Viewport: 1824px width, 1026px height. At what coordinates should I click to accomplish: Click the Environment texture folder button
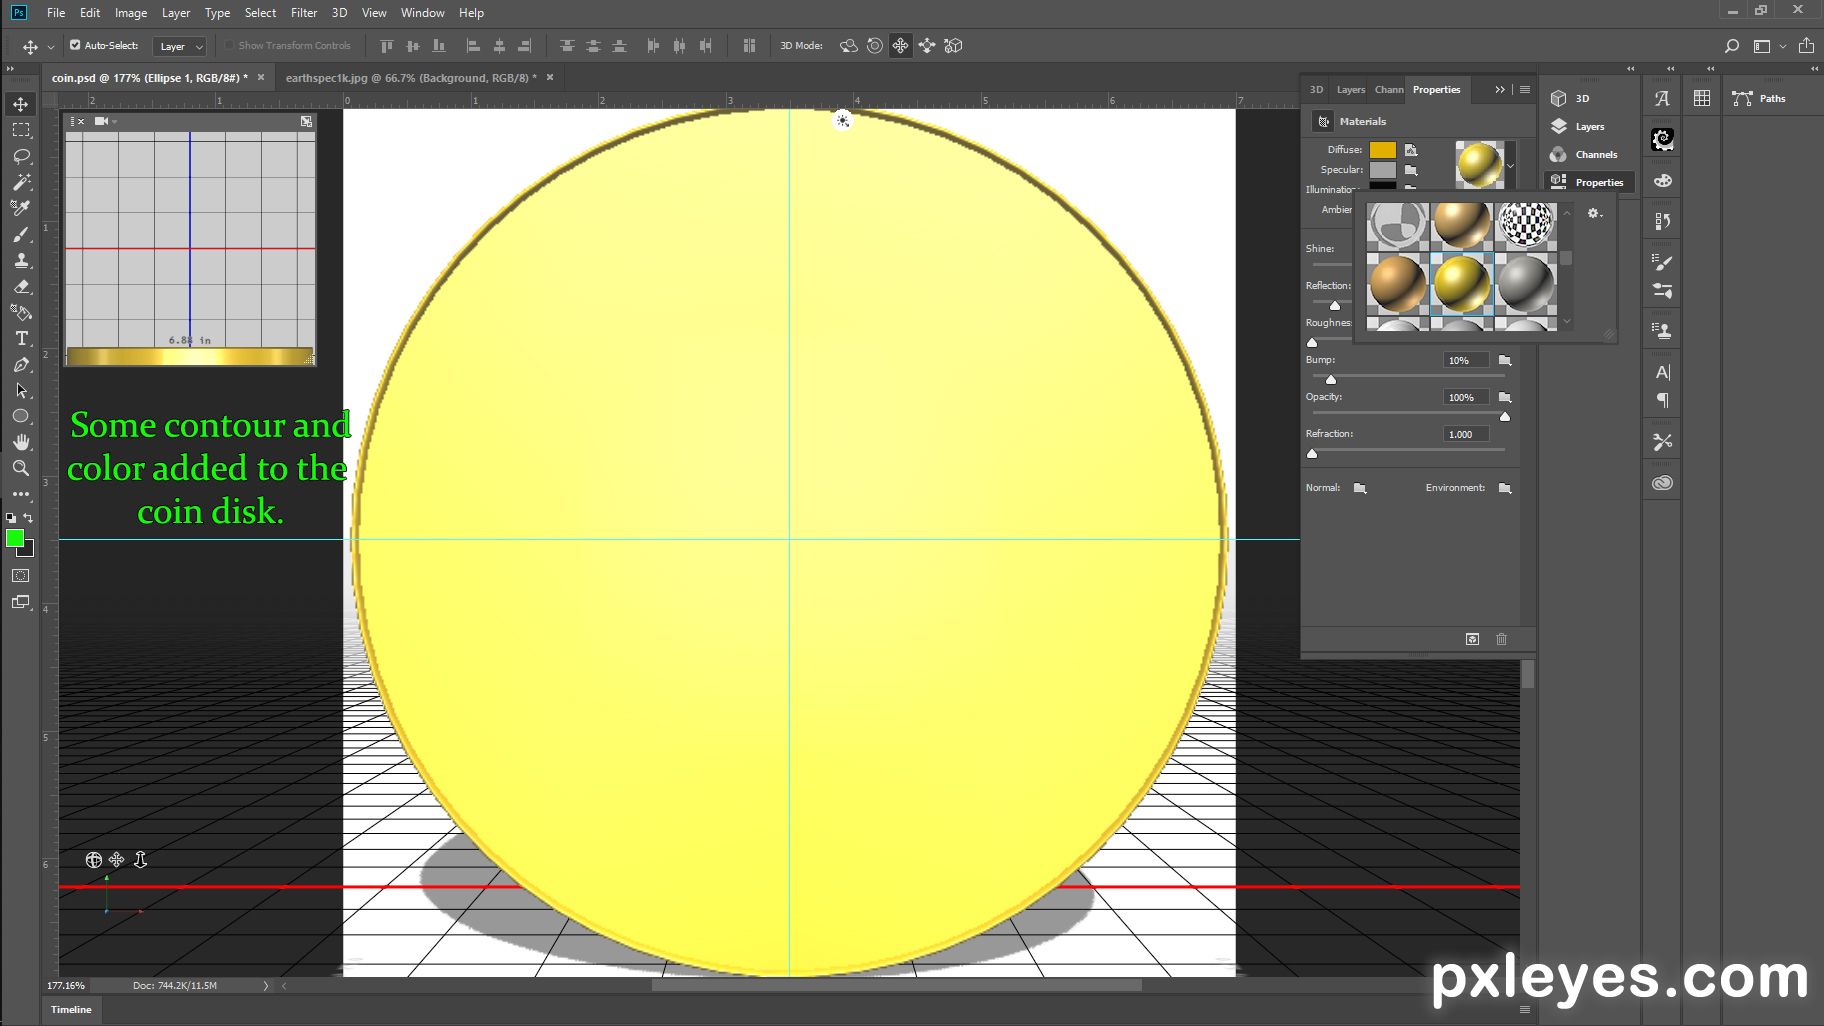[1505, 488]
